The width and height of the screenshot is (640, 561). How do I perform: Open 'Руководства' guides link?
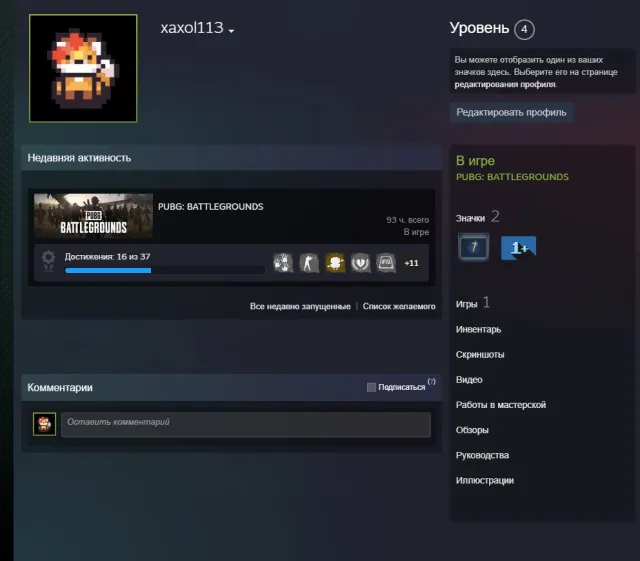(482, 455)
